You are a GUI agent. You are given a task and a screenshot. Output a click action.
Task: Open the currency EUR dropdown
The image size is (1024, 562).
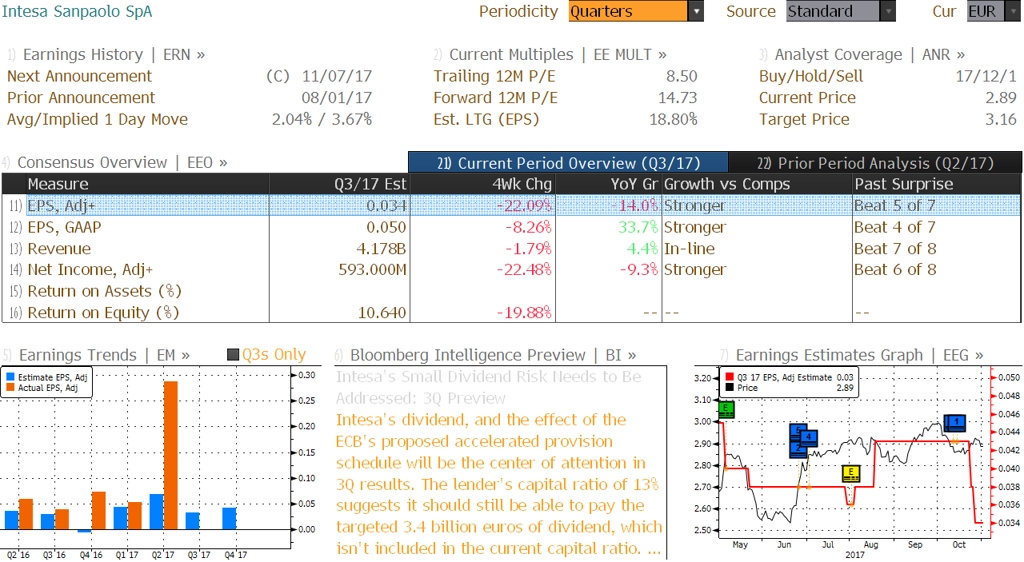(x=992, y=11)
